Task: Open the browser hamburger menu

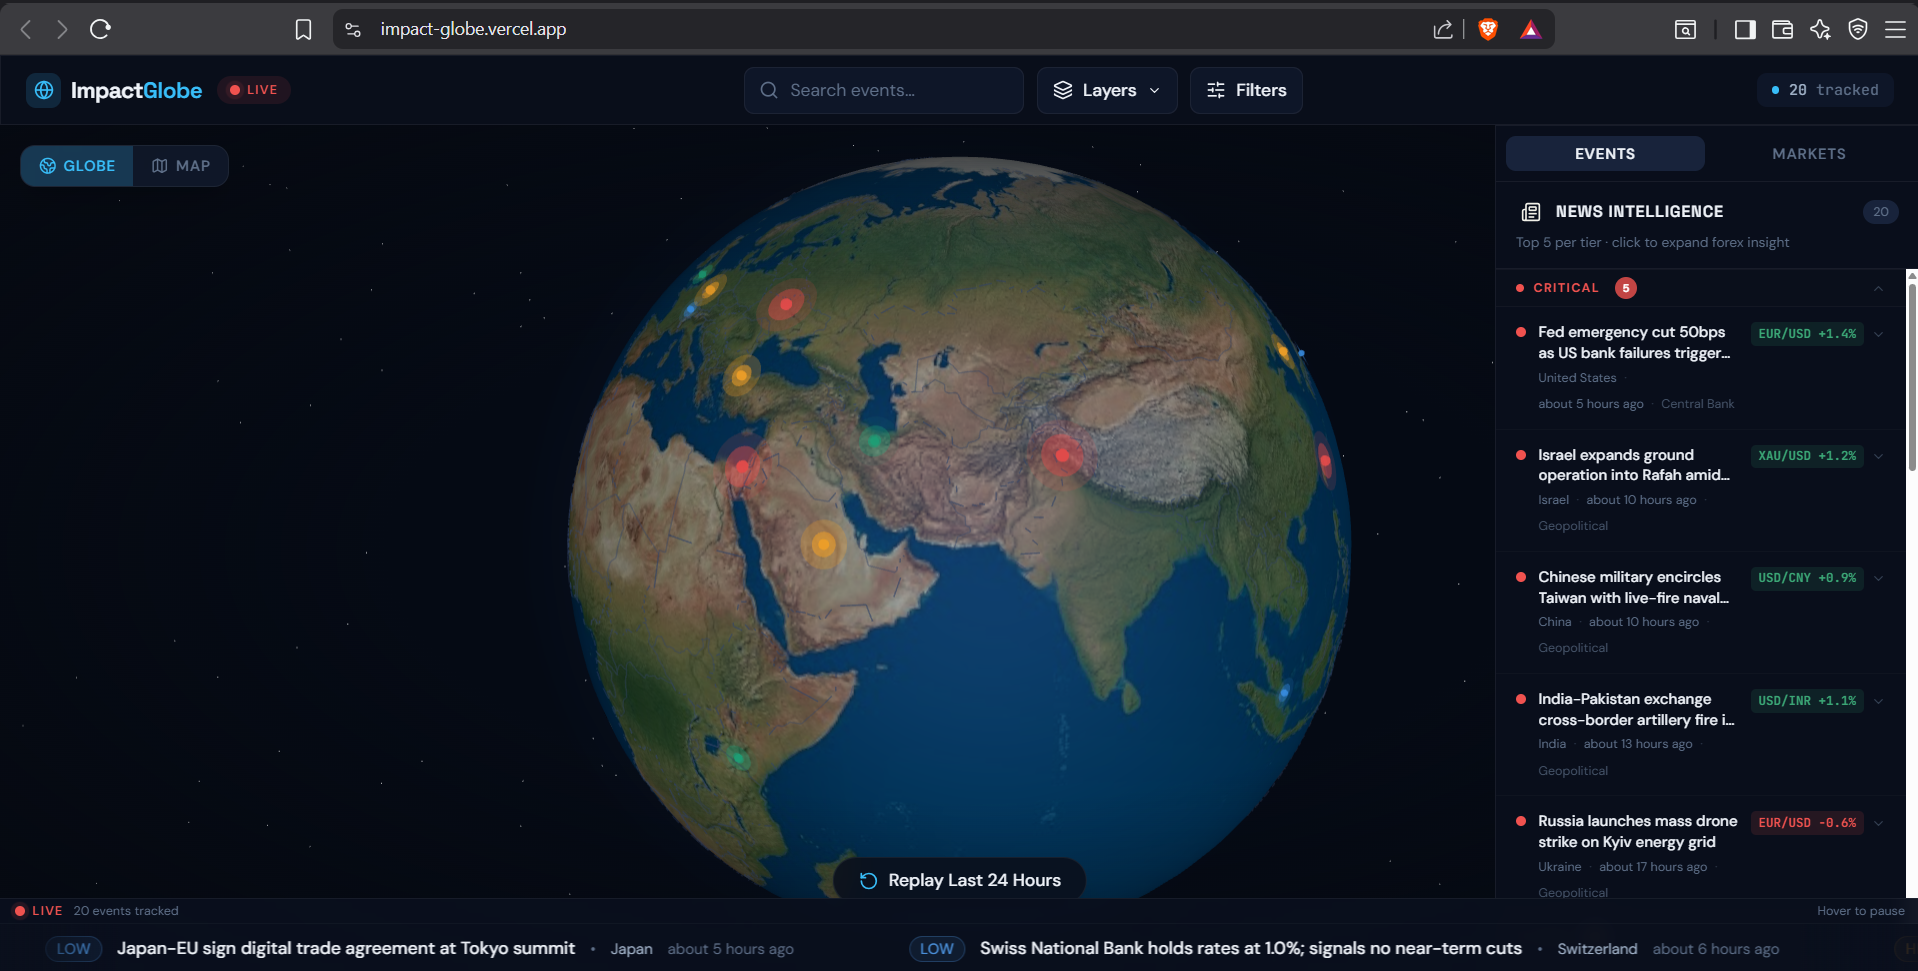Action: (1895, 30)
